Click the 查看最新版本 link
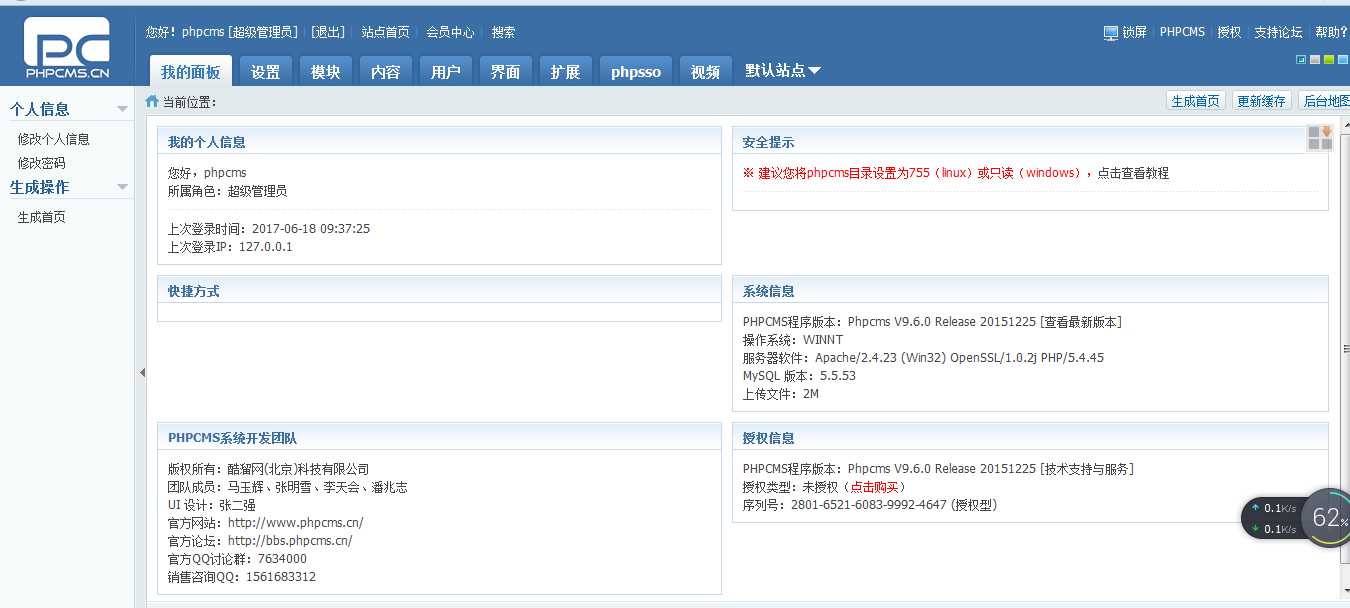1350x608 pixels. [1081, 322]
